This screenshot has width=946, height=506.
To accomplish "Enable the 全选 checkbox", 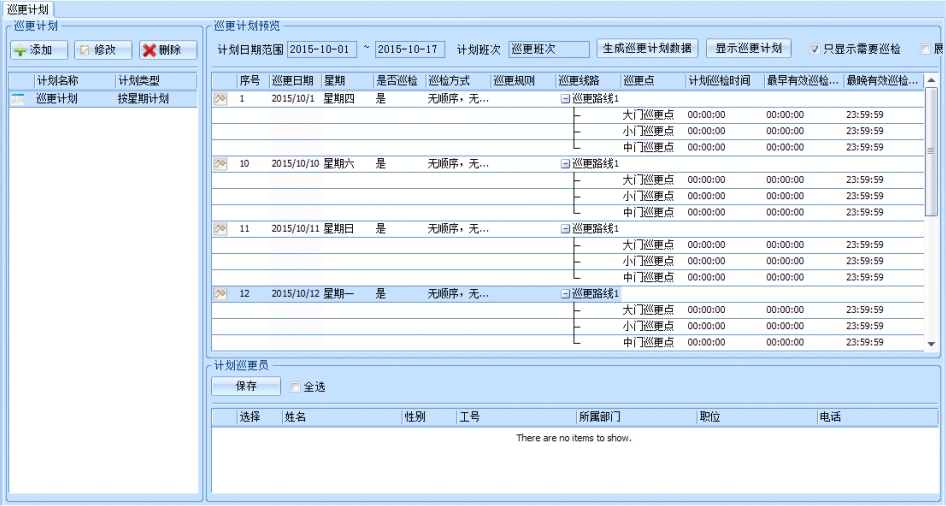I will click(x=295, y=387).
